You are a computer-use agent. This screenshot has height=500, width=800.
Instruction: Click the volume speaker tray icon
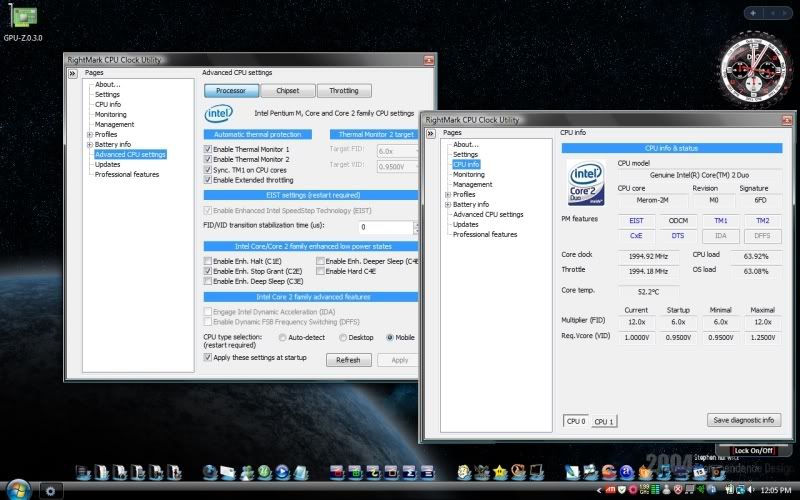pyautogui.click(x=751, y=489)
